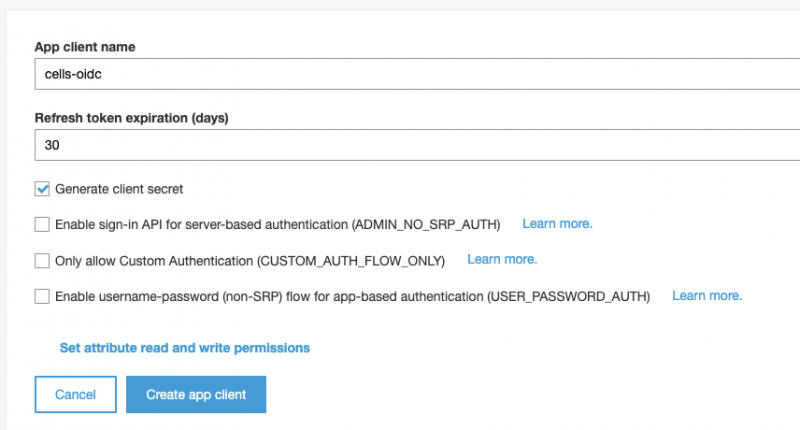800x430 pixels.
Task: Click the Refresh token expiration (days) label
Action: 131,118
